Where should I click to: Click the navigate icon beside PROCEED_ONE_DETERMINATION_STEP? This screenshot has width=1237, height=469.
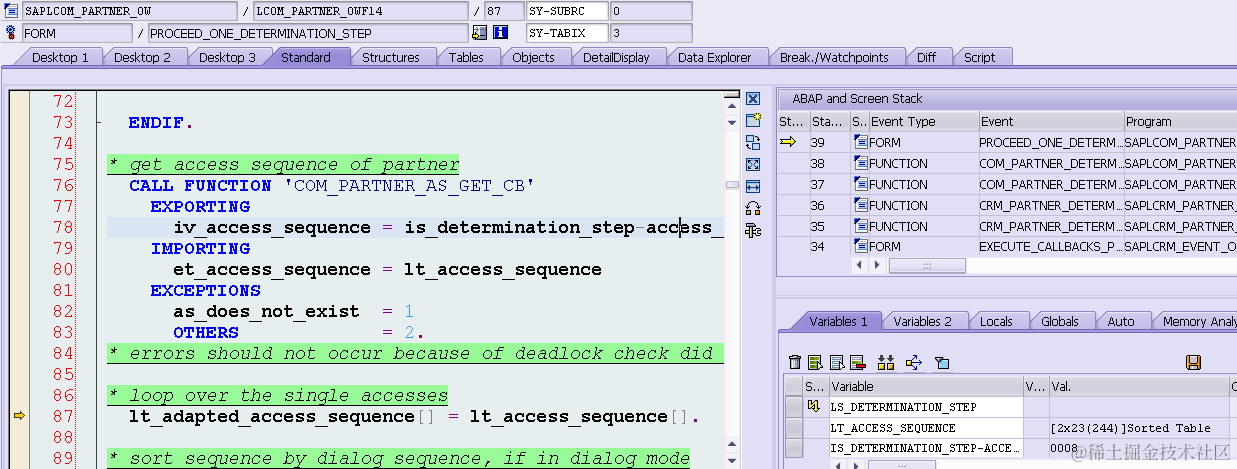click(x=480, y=33)
